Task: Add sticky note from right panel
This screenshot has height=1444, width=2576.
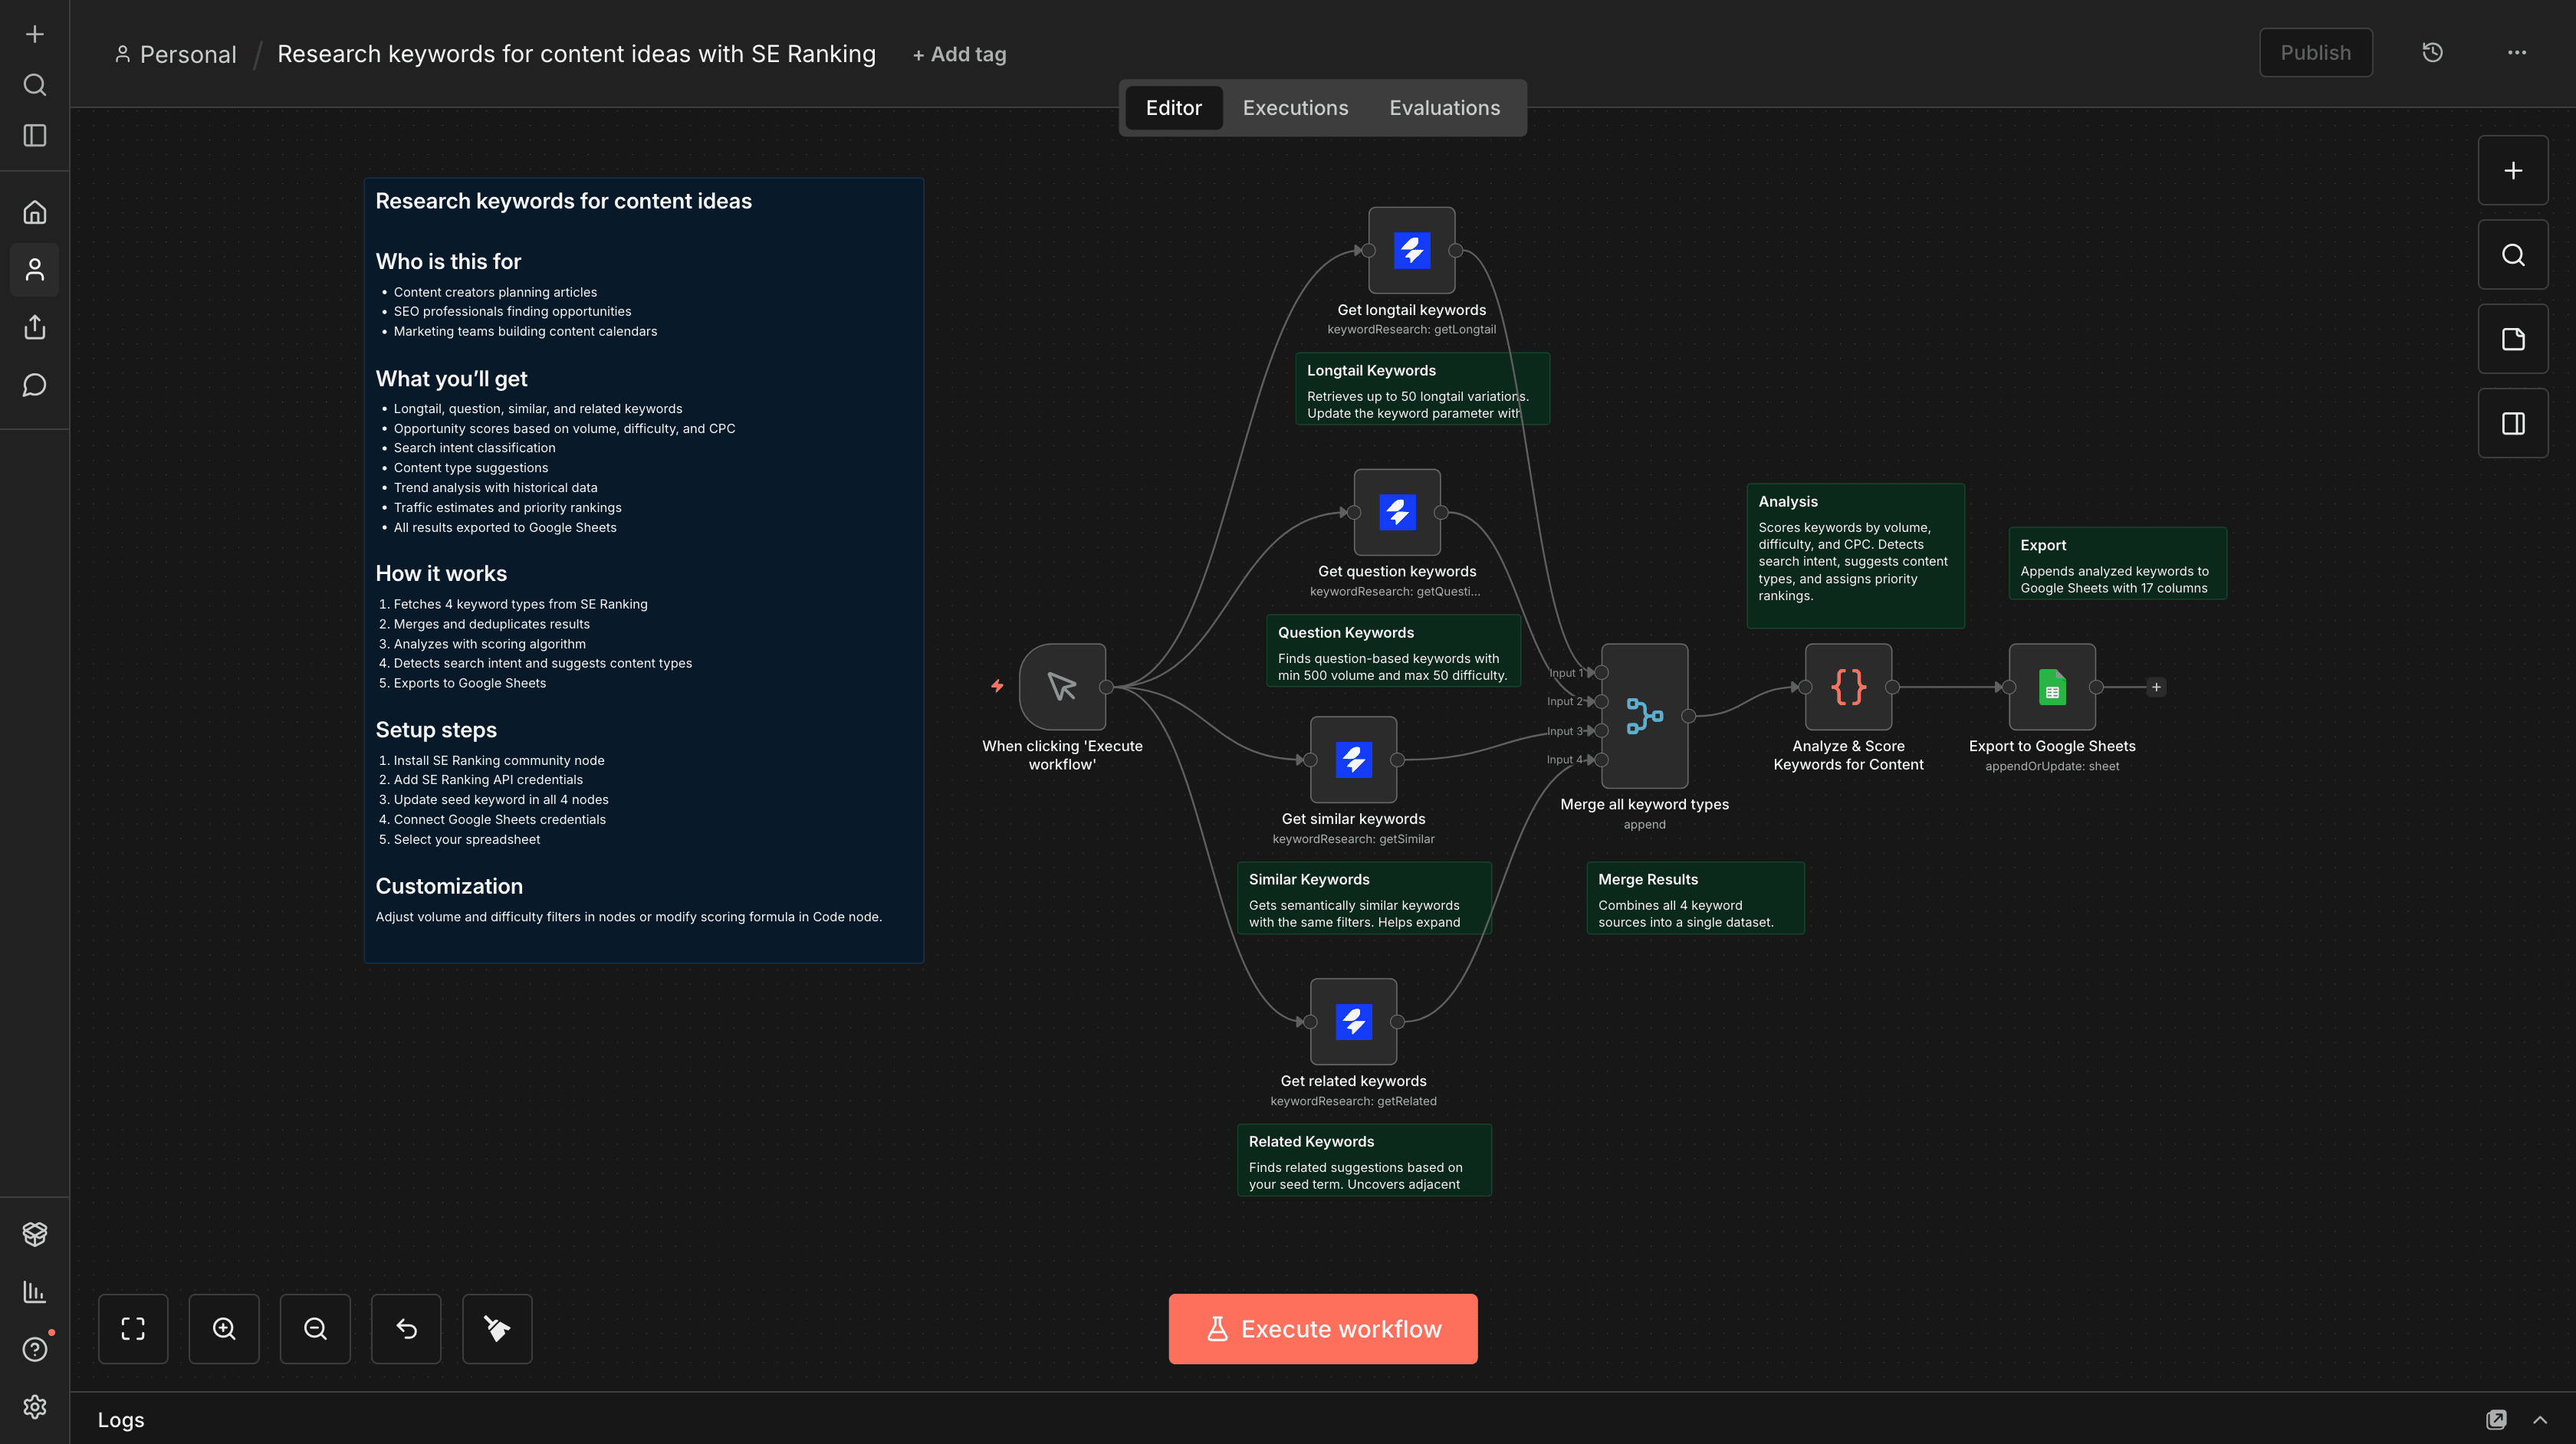Action: (2512, 339)
